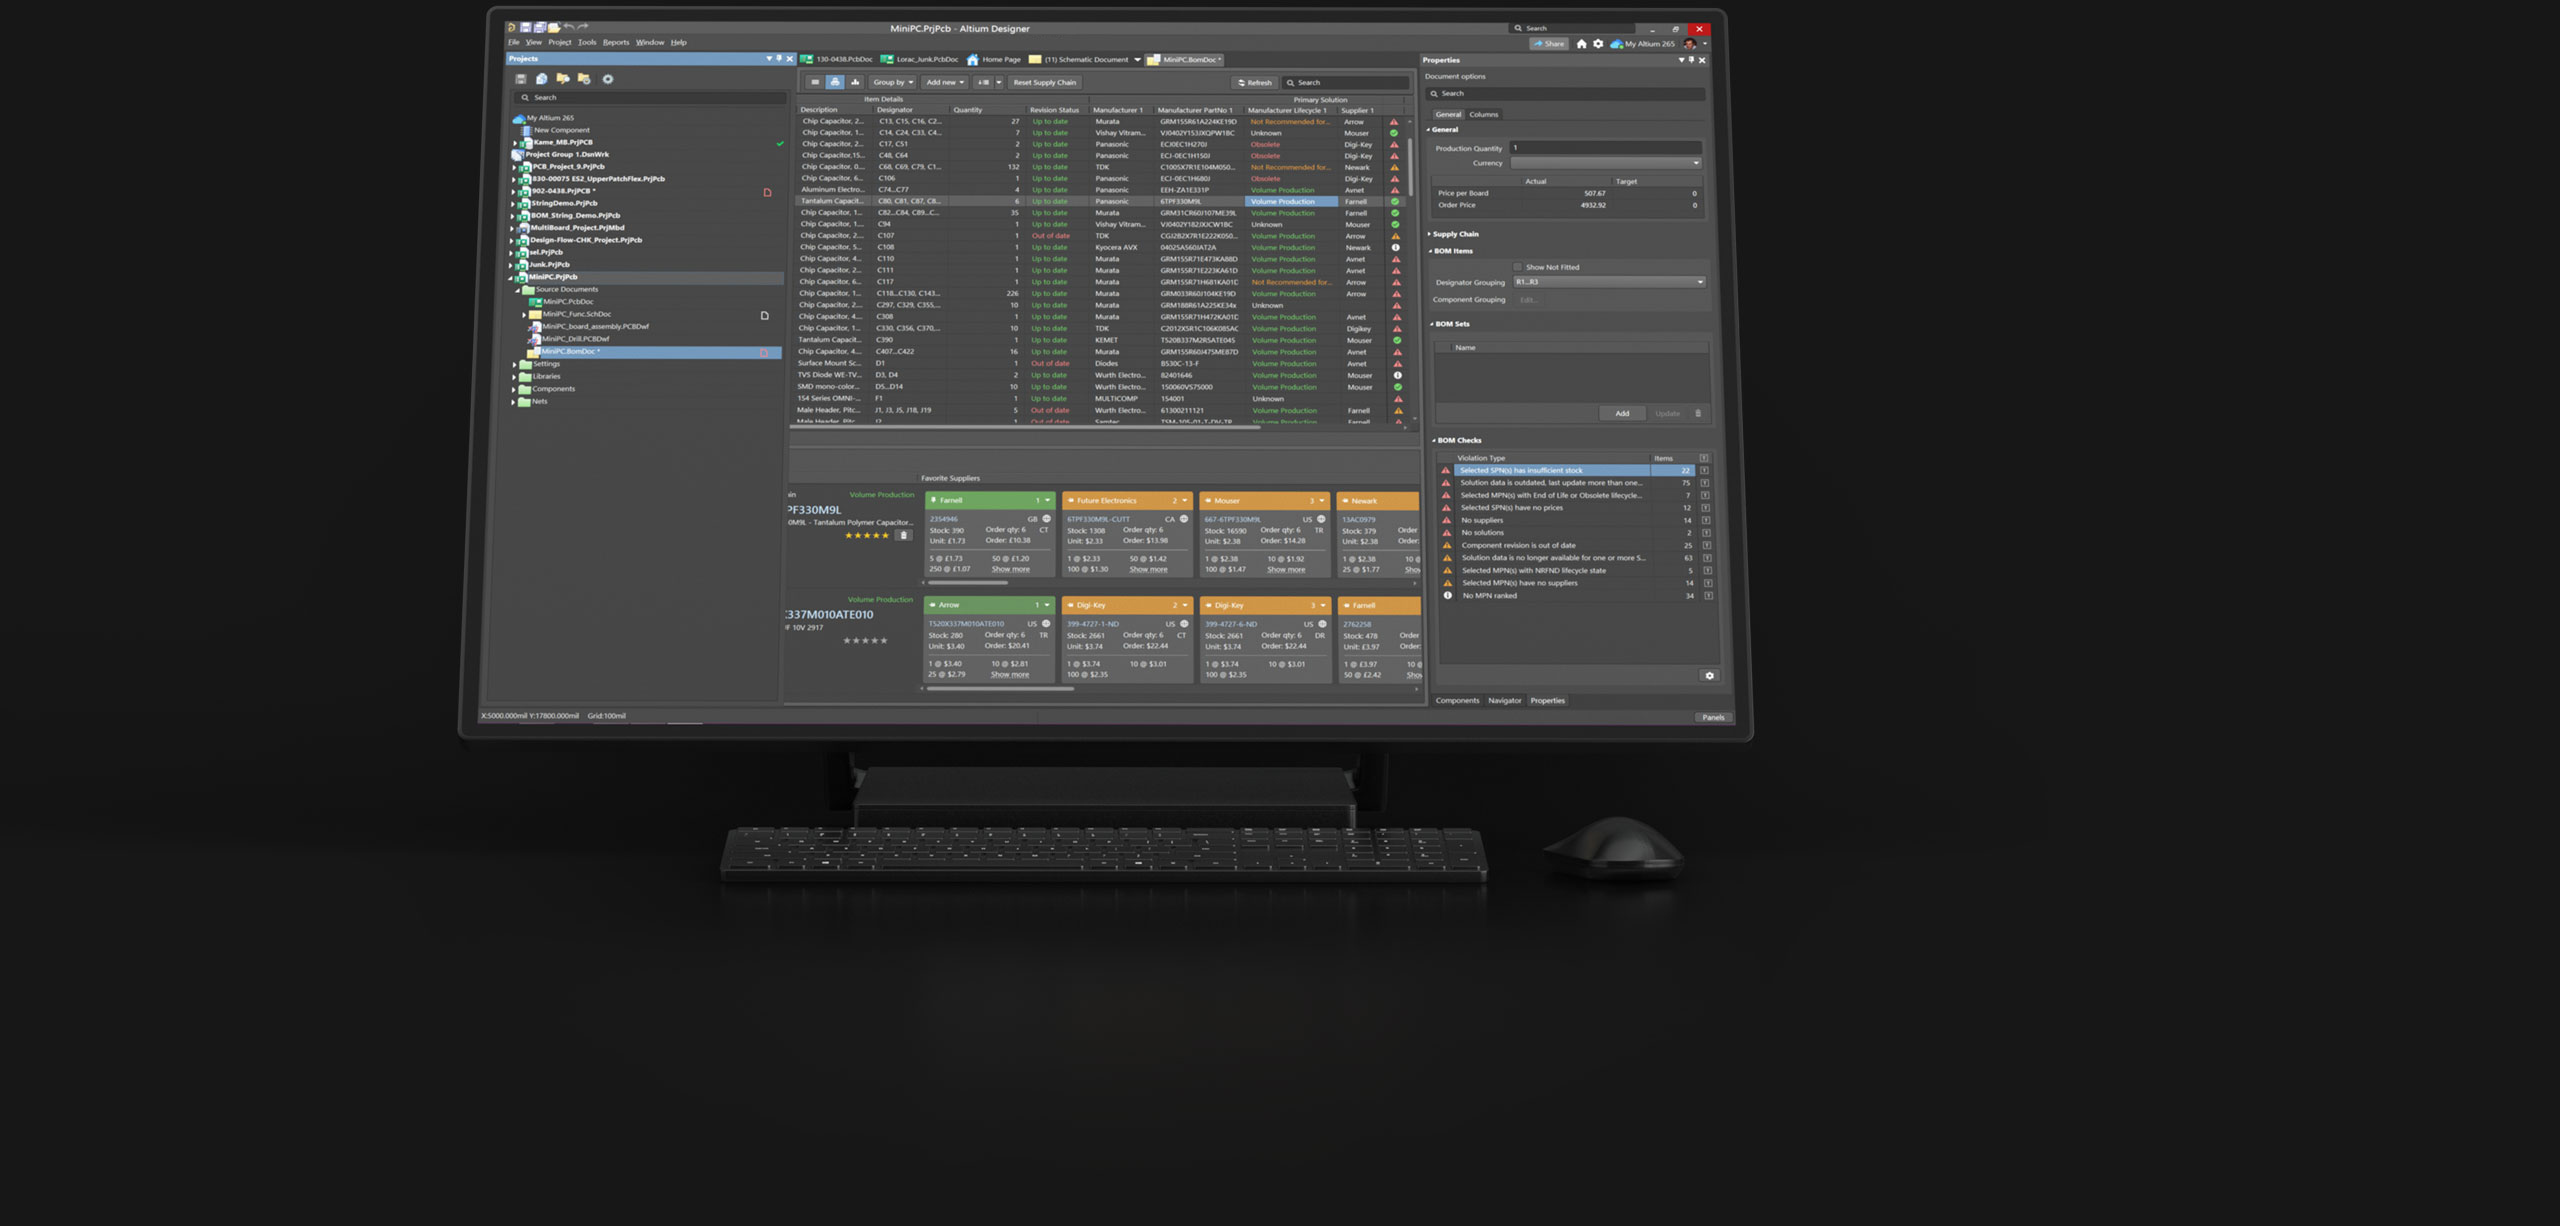Enable Show Not Fitted checkbox
2560x1226 pixels.
point(1518,267)
